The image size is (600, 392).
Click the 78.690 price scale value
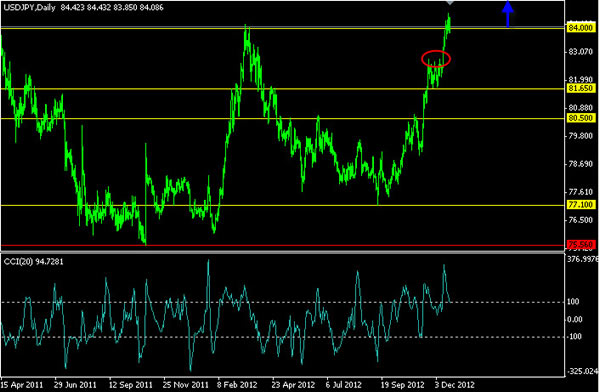tap(581, 164)
